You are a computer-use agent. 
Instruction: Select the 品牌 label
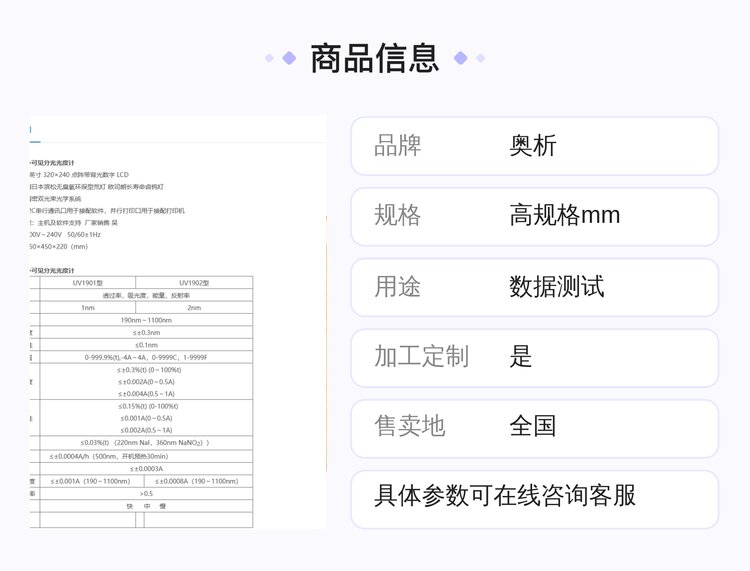pyautogui.click(x=398, y=146)
